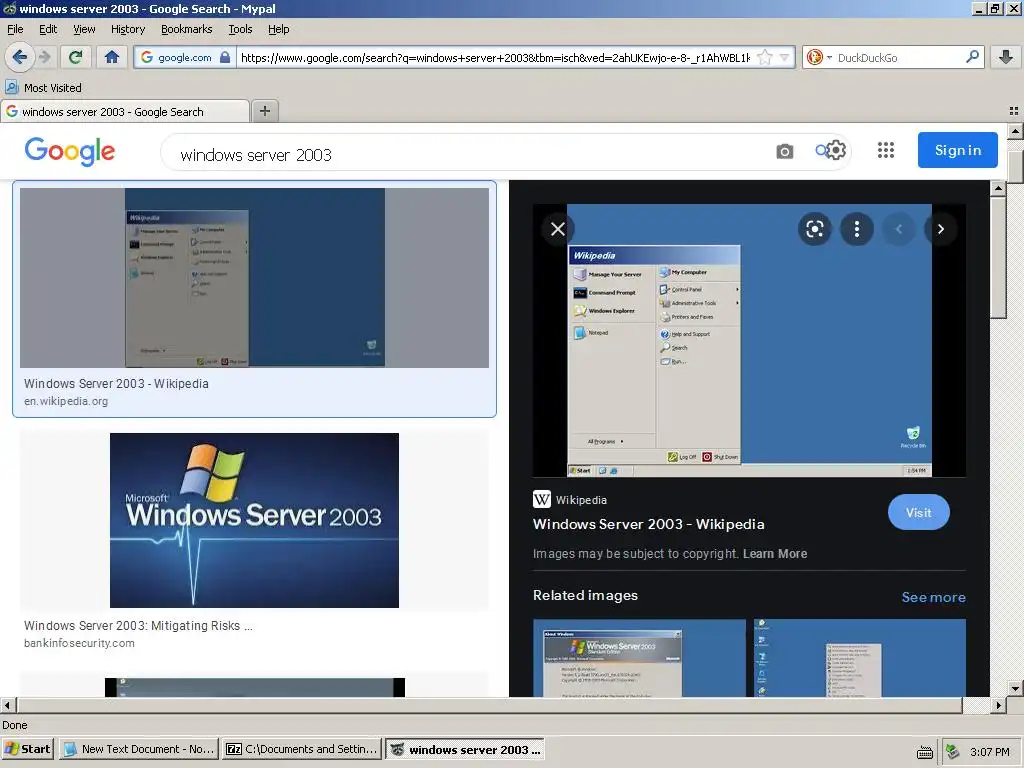Select the windows server 2003 Google Search tab
This screenshot has width=1024, height=768.
click(x=125, y=112)
